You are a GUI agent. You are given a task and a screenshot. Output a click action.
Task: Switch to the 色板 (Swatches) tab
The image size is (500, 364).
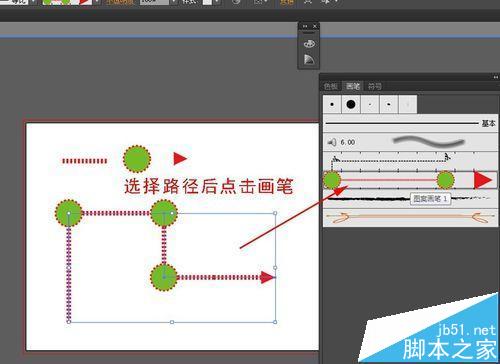pos(331,87)
